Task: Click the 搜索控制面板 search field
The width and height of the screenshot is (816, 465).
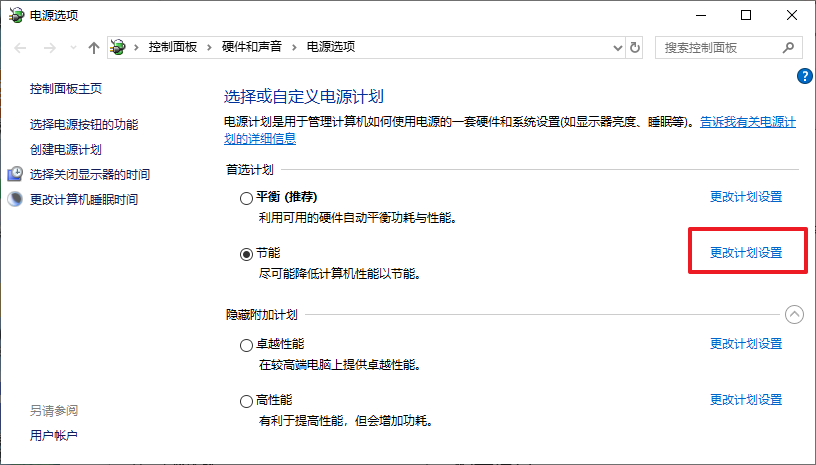Action: (718, 47)
